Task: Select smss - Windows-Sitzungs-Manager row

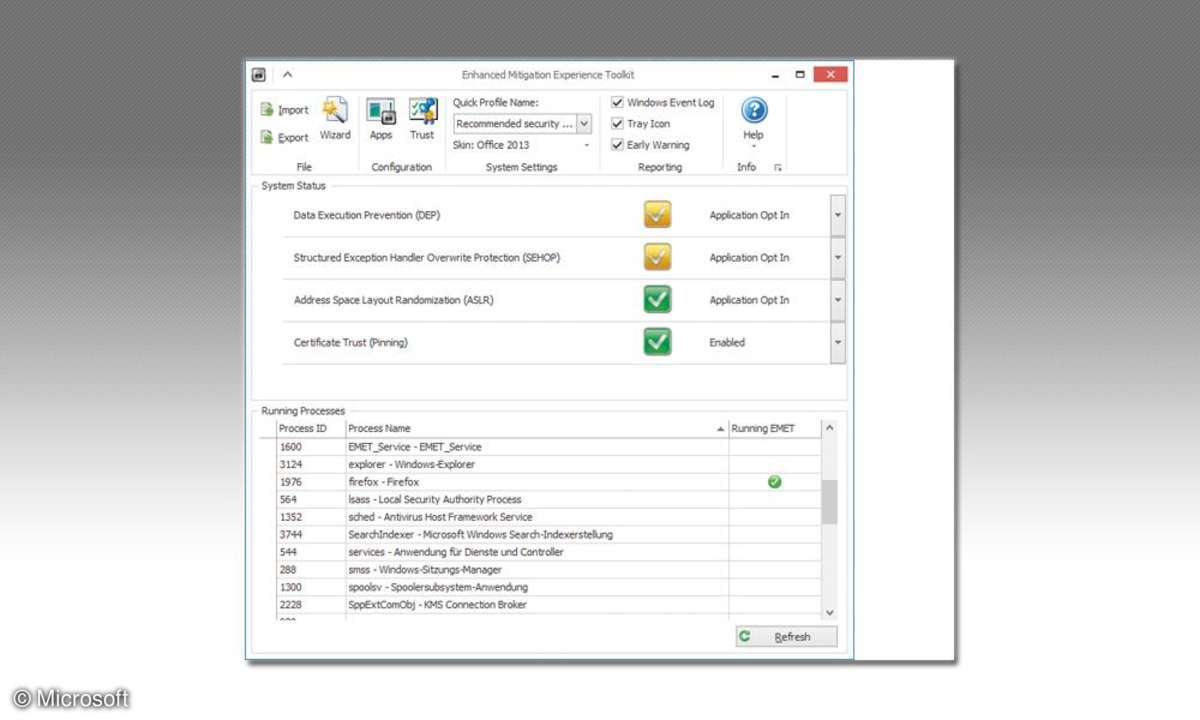Action: (548, 570)
